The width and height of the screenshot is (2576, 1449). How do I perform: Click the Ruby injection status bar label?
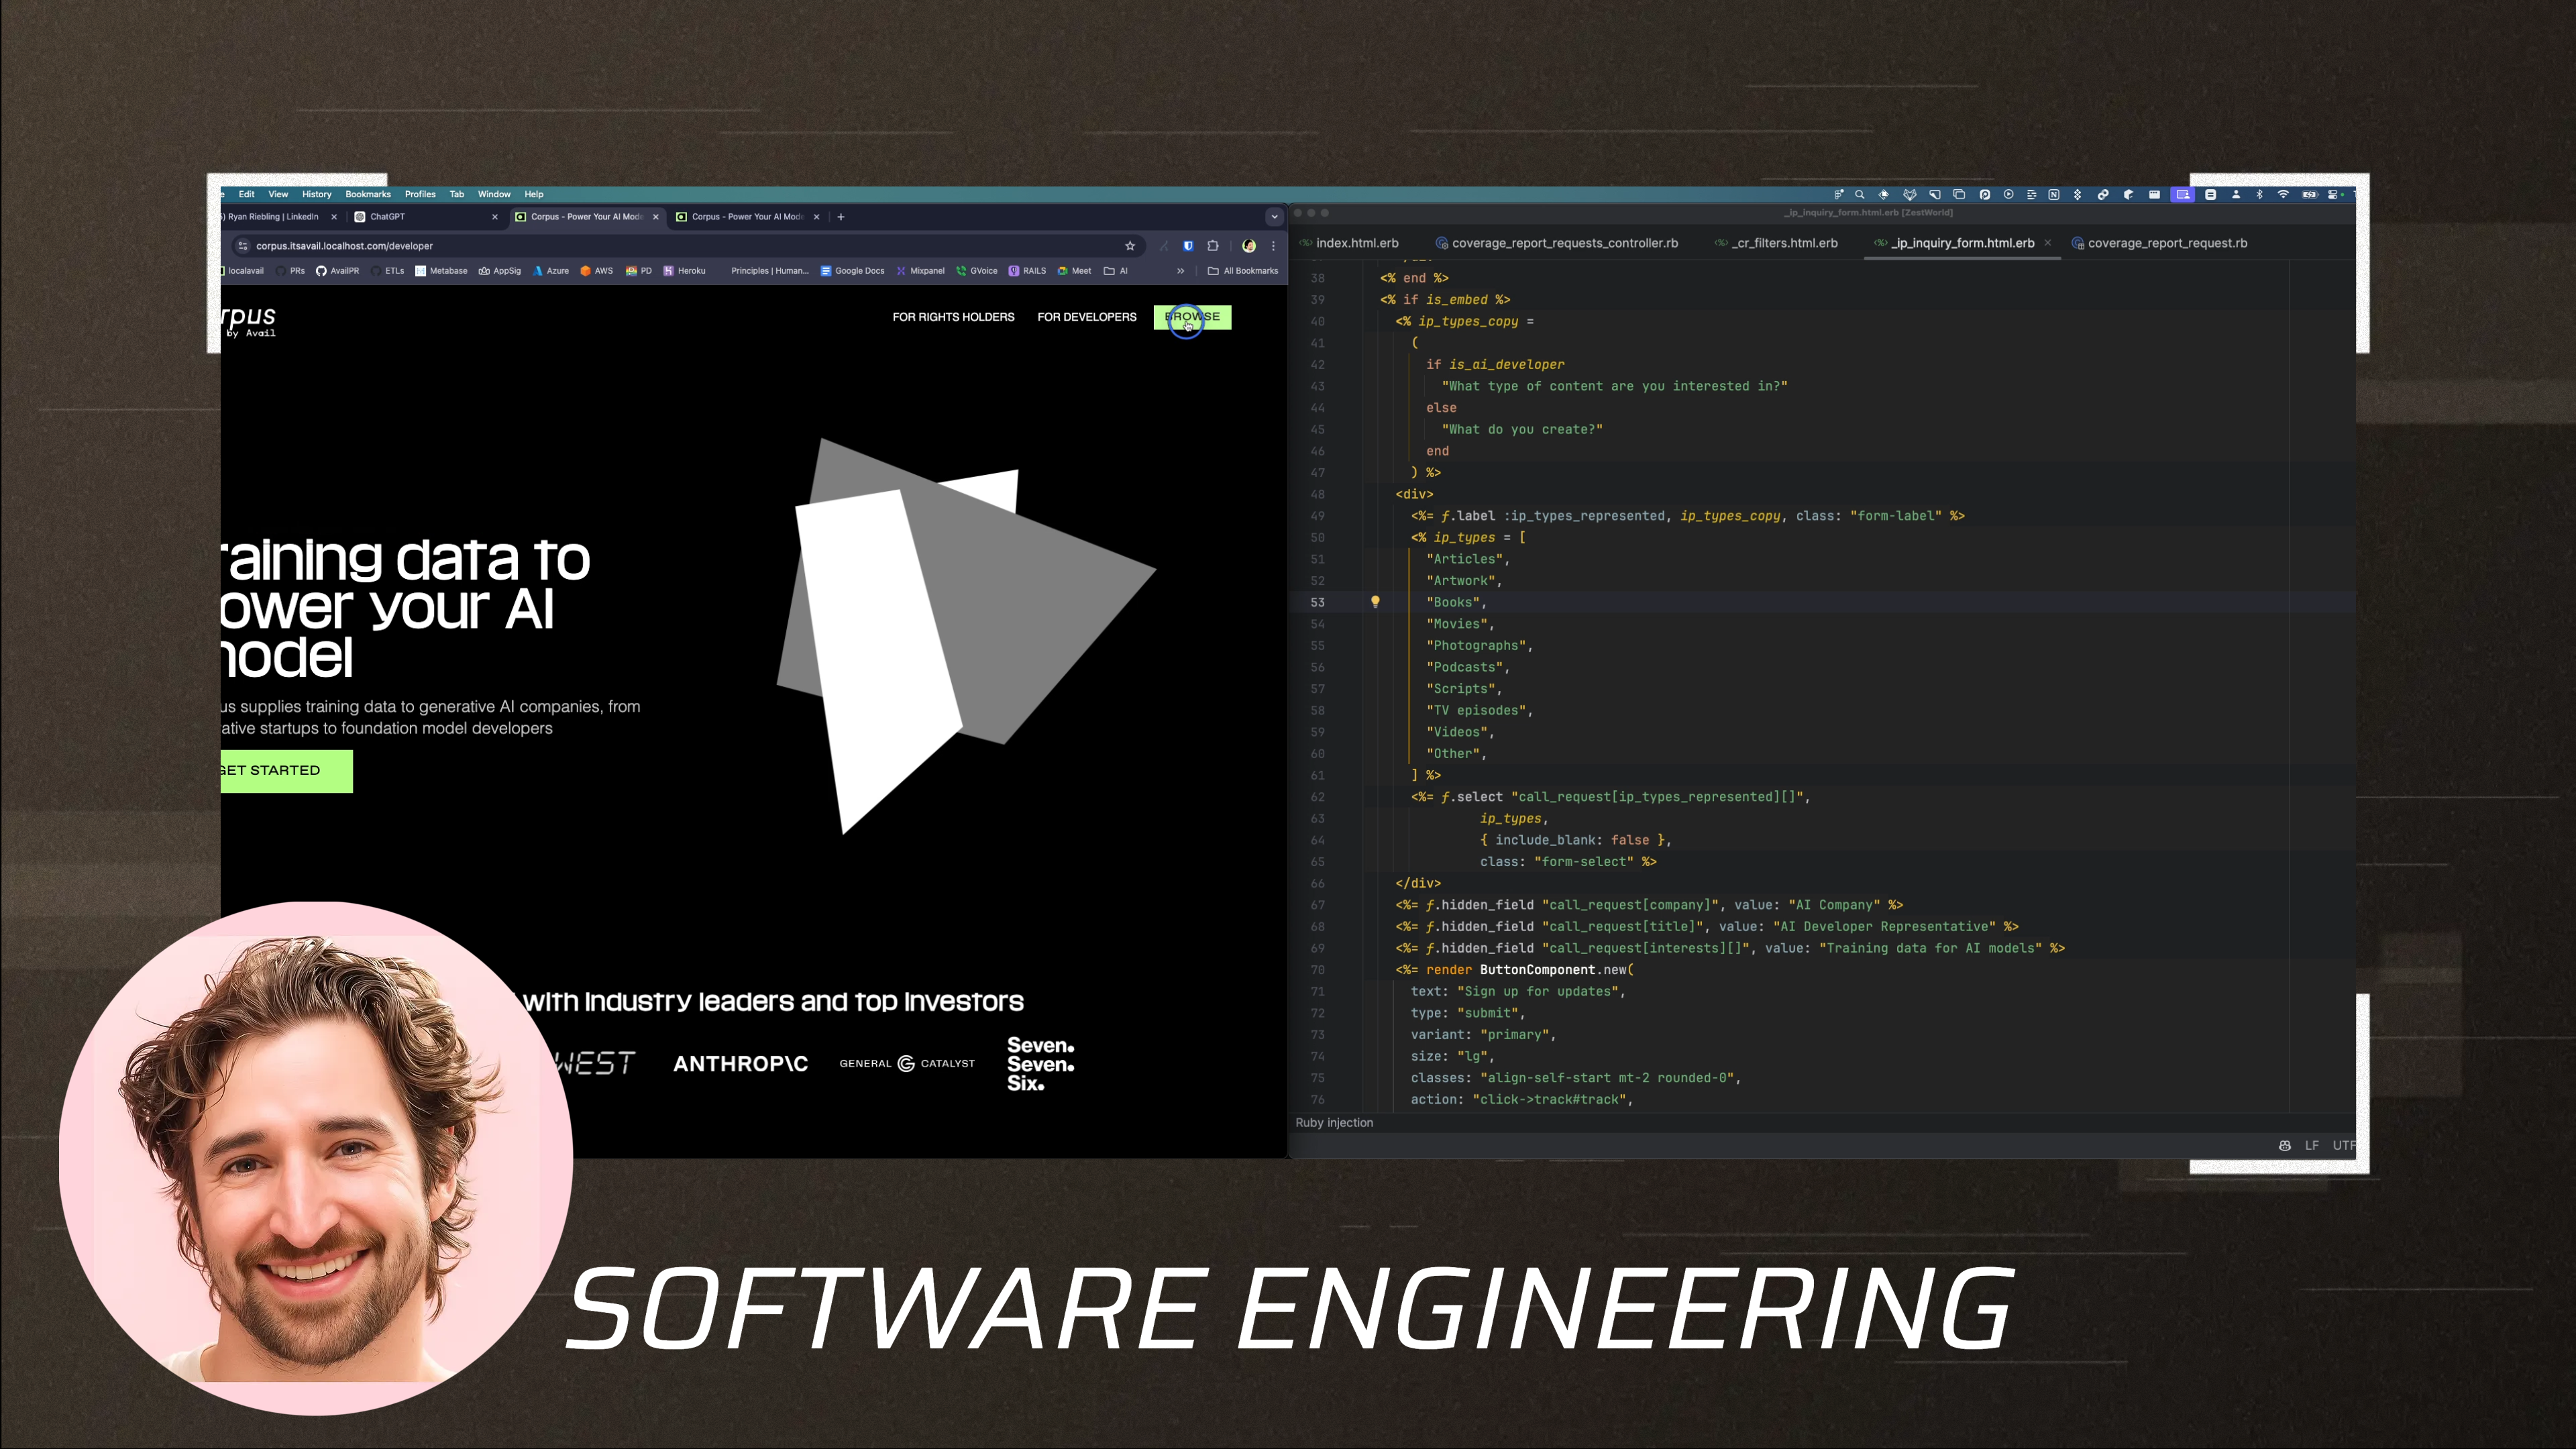(x=1334, y=1123)
